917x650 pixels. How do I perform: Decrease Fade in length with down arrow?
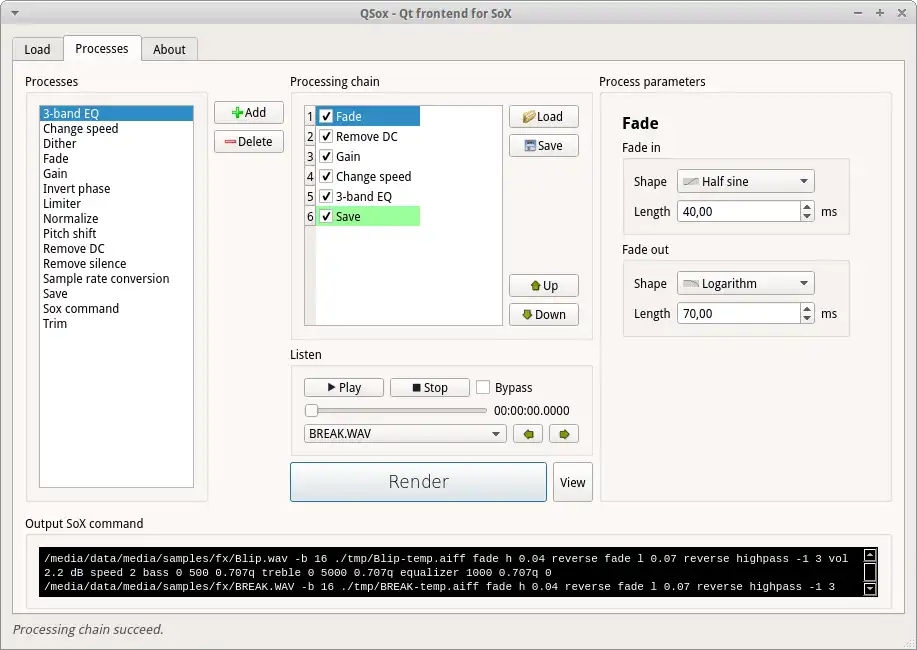coord(807,216)
